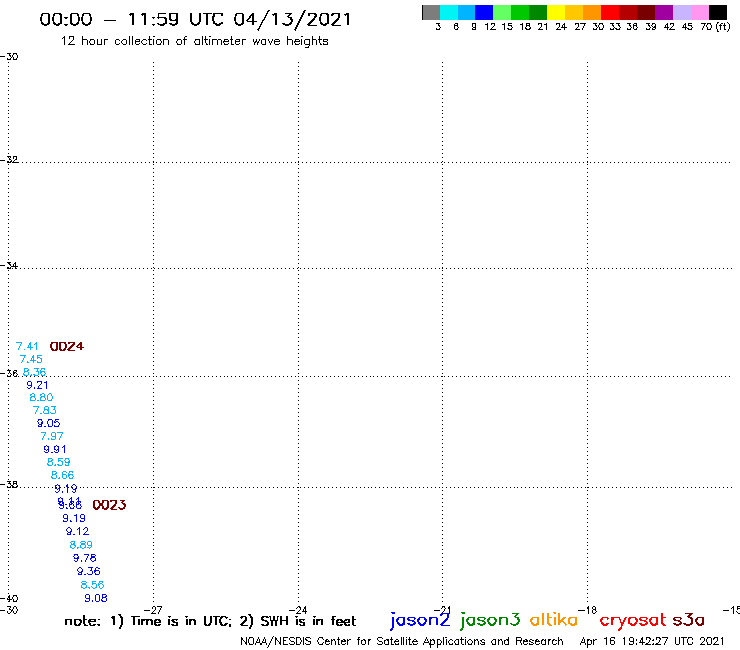Image resolution: width=740 pixels, height=650 pixels.
Task: Click the 9.36 wave height value
Action: coord(89,572)
